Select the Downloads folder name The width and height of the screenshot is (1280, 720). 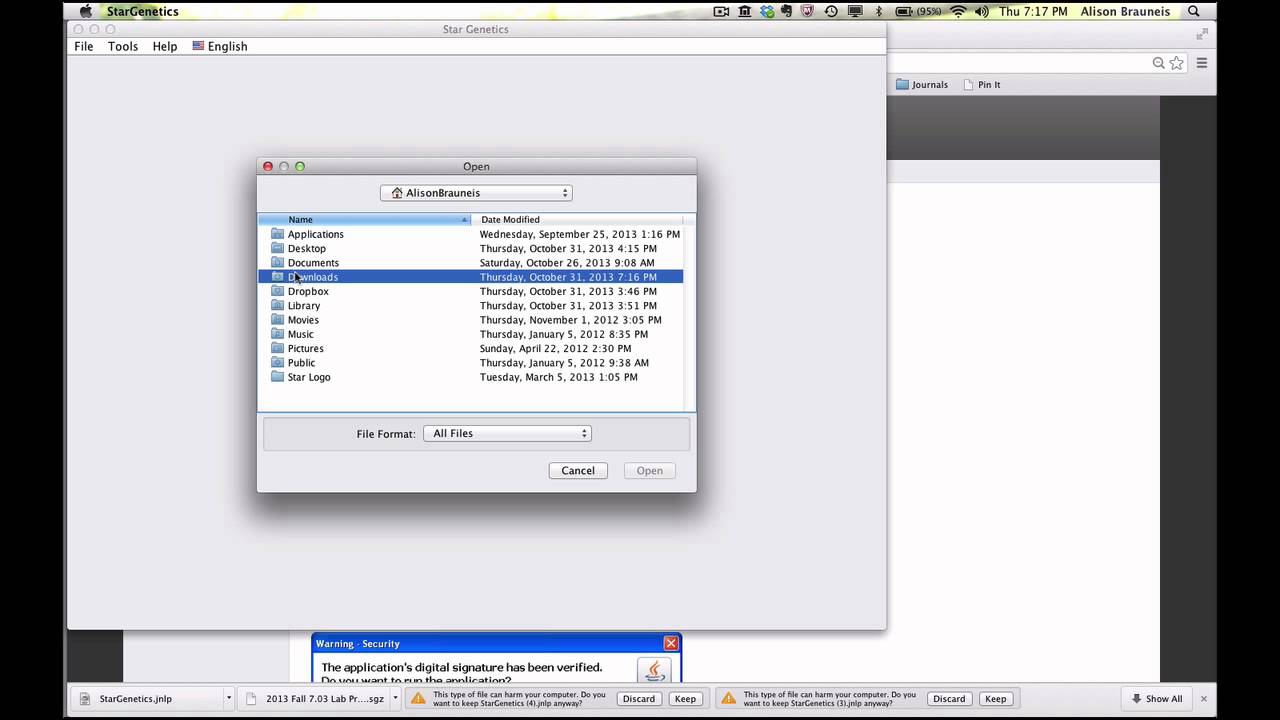[x=313, y=277]
